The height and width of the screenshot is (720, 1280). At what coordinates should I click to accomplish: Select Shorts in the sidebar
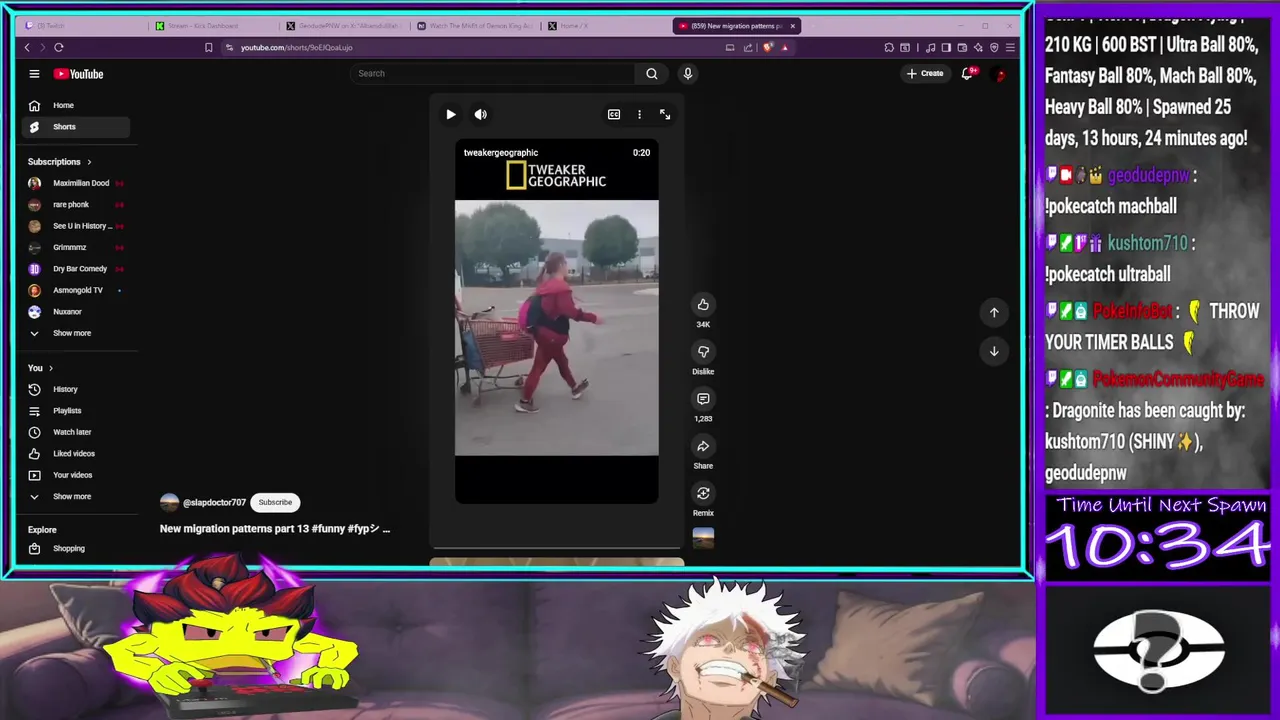76,127
